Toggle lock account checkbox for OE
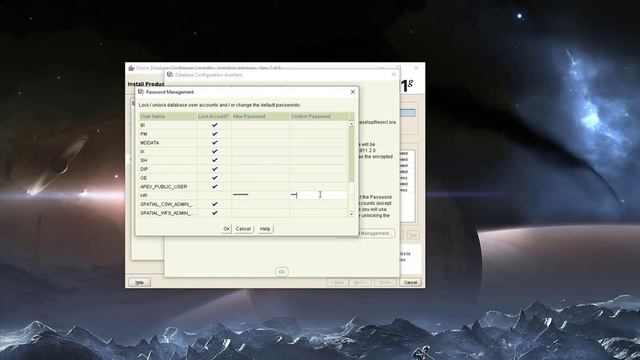Viewport: 640px width, 360px height. click(x=214, y=178)
